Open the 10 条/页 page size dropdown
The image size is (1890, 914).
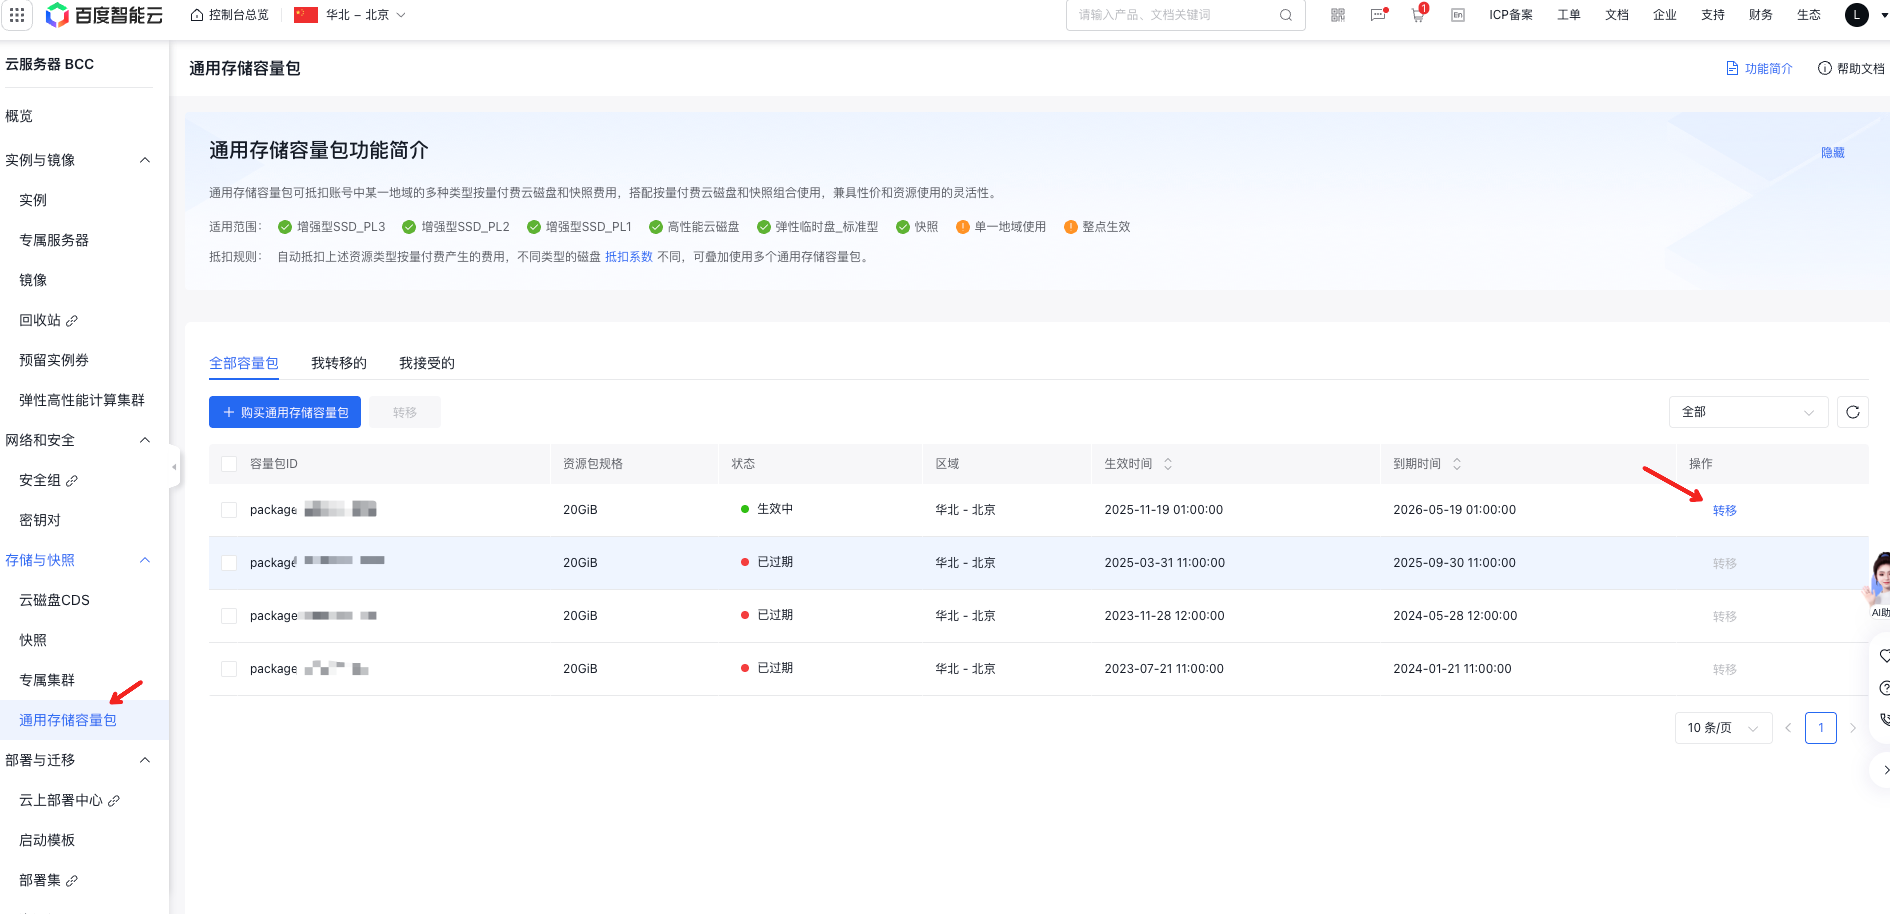1722,728
